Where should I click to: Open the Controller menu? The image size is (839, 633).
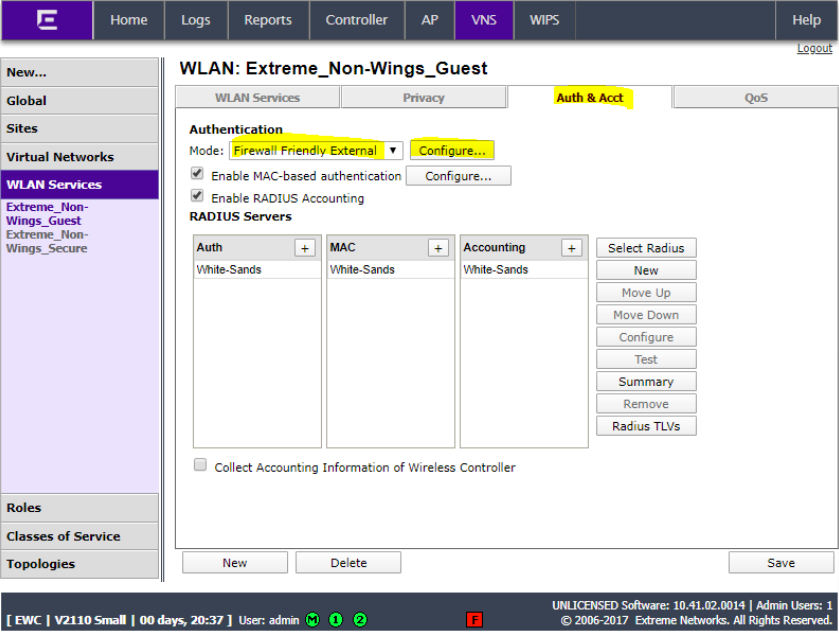[x=356, y=20]
